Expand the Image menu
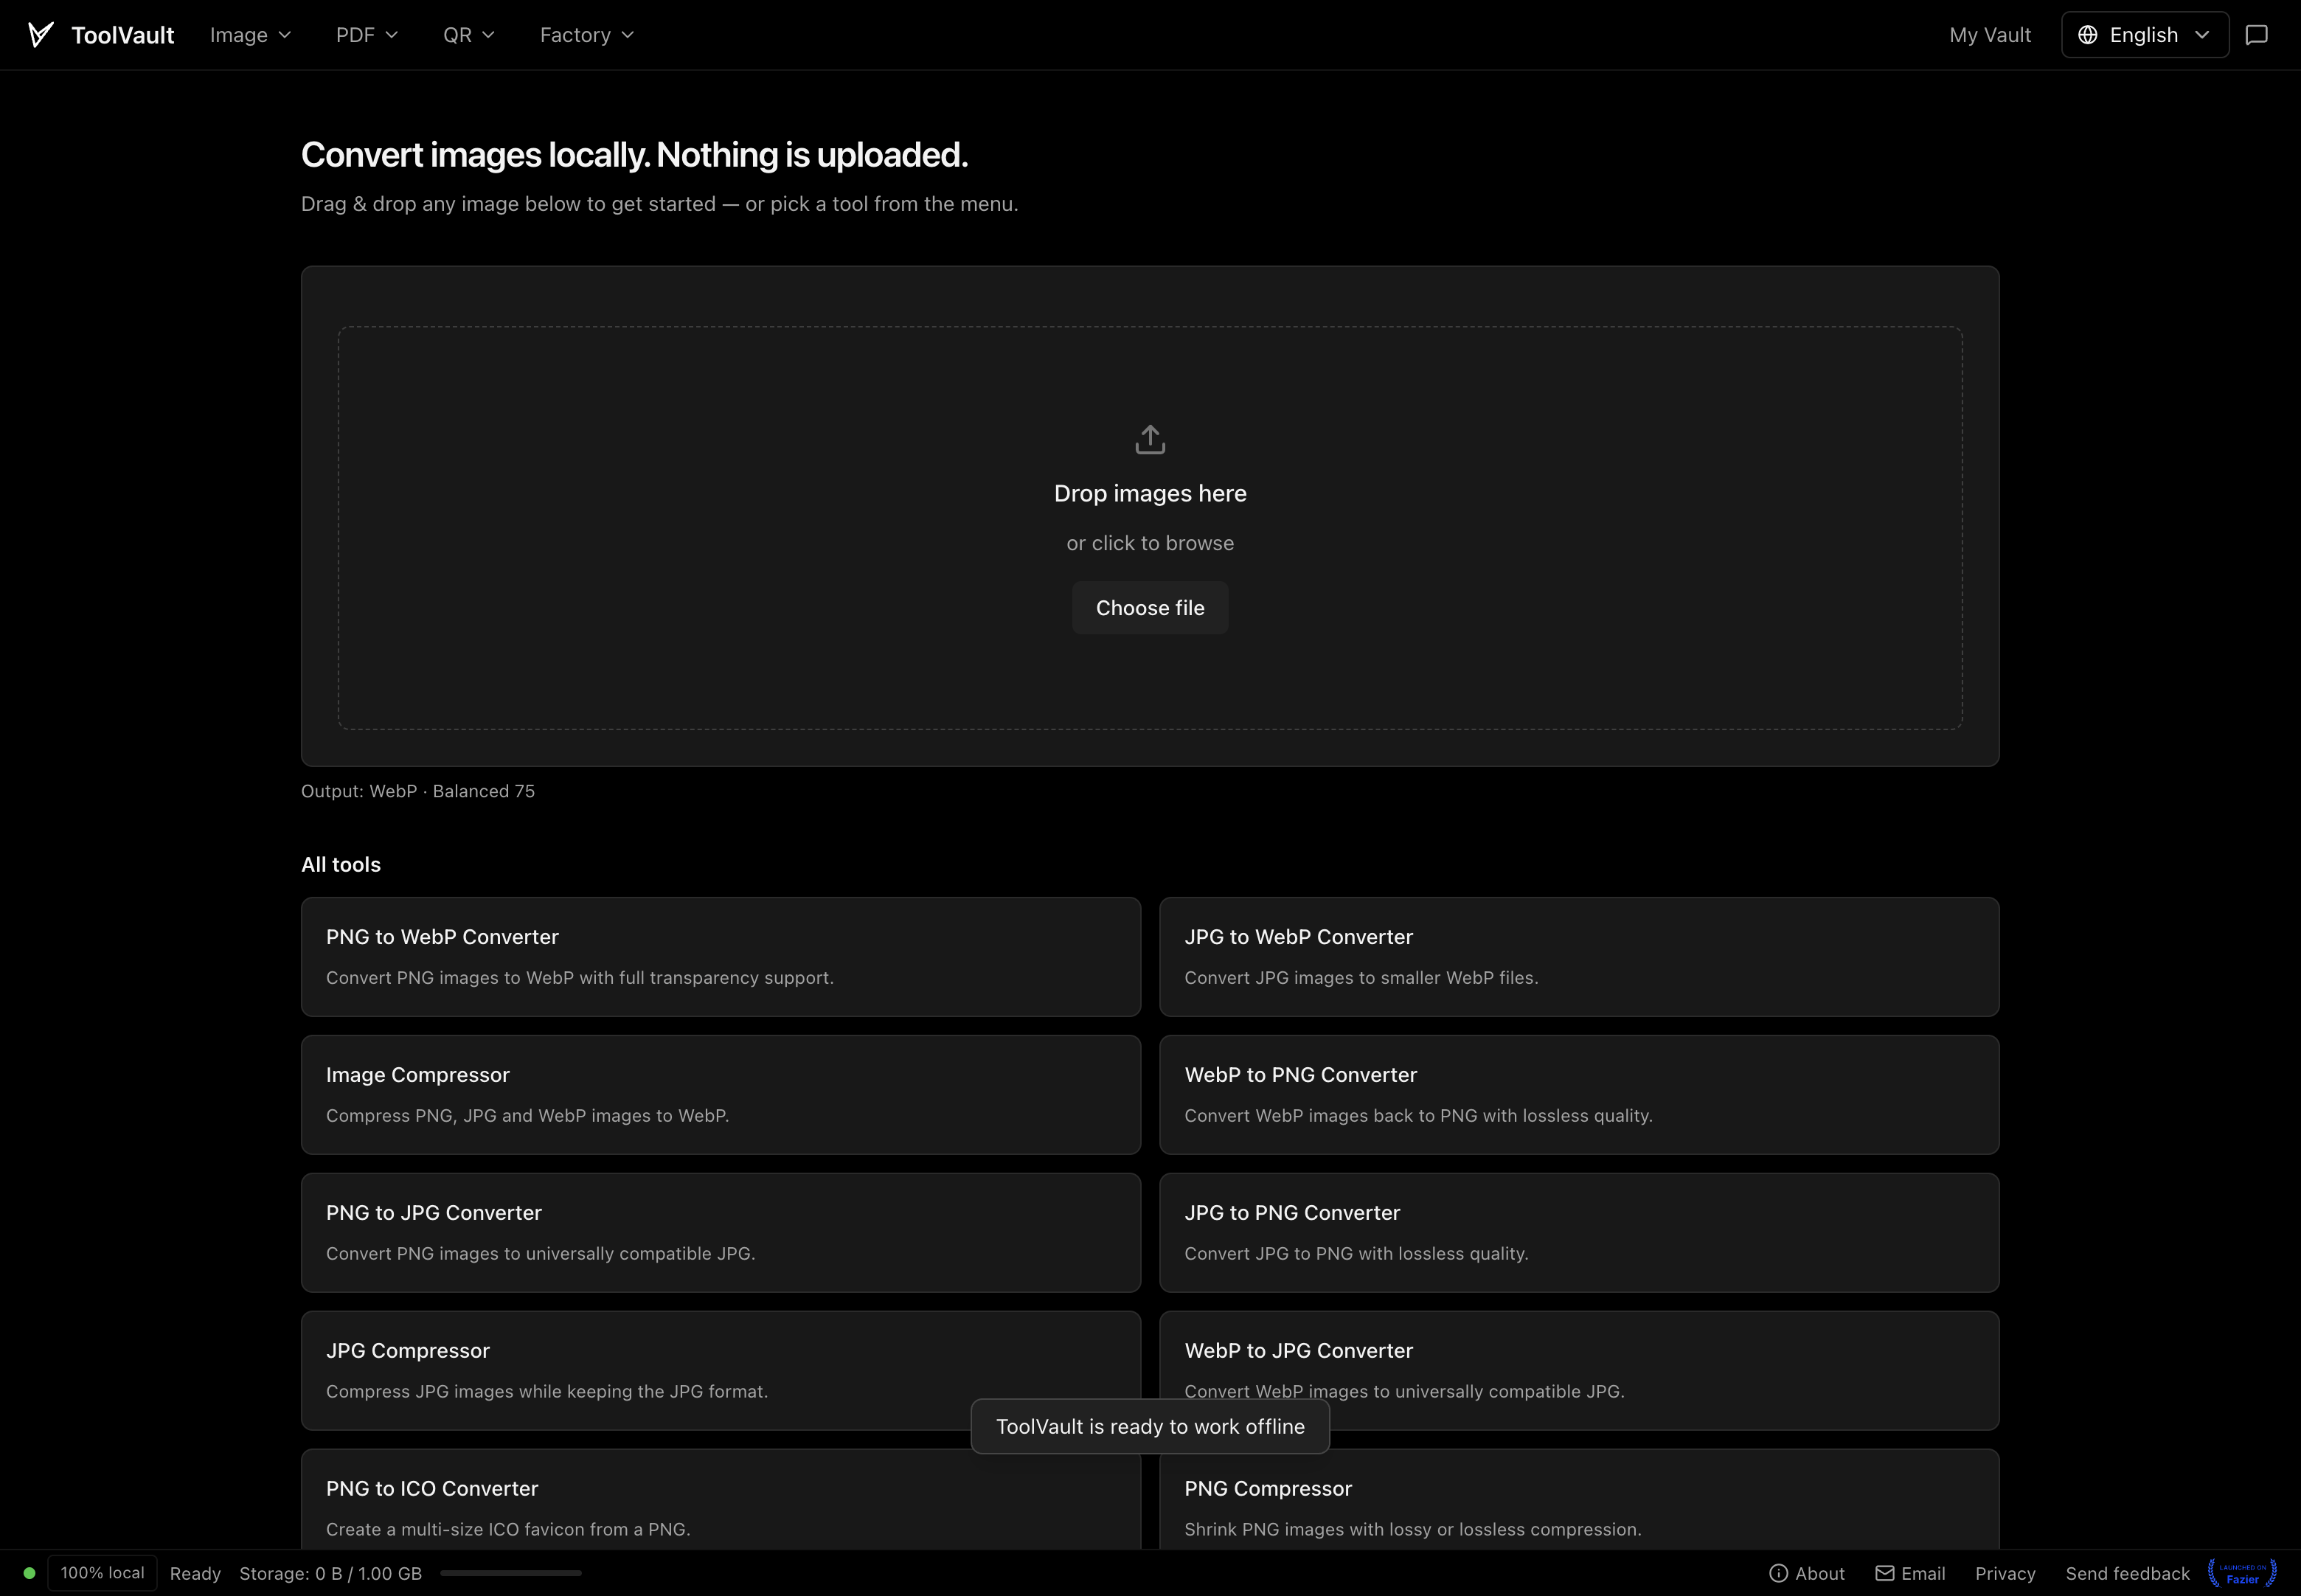The height and width of the screenshot is (1596, 2301). point(250,35)
